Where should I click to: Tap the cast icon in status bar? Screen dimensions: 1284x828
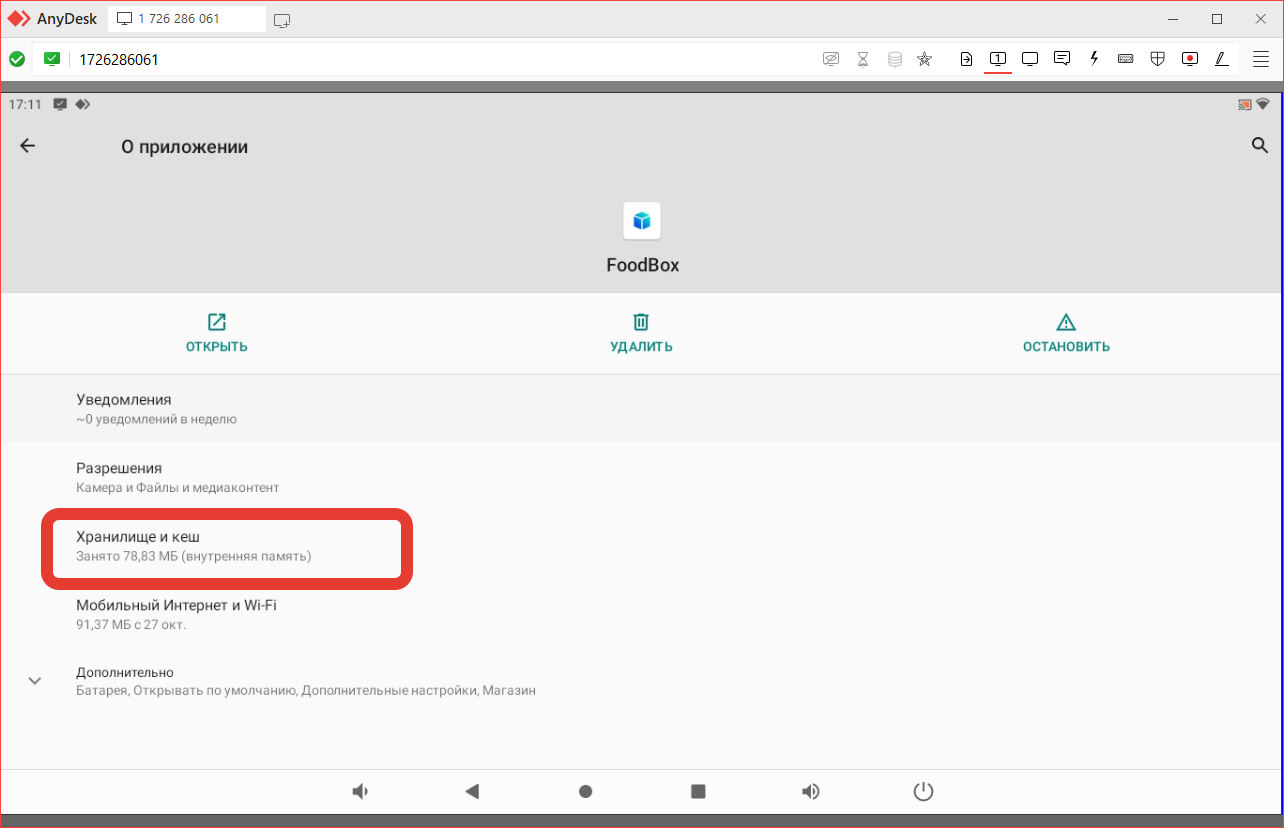(x=1245, y=104)
